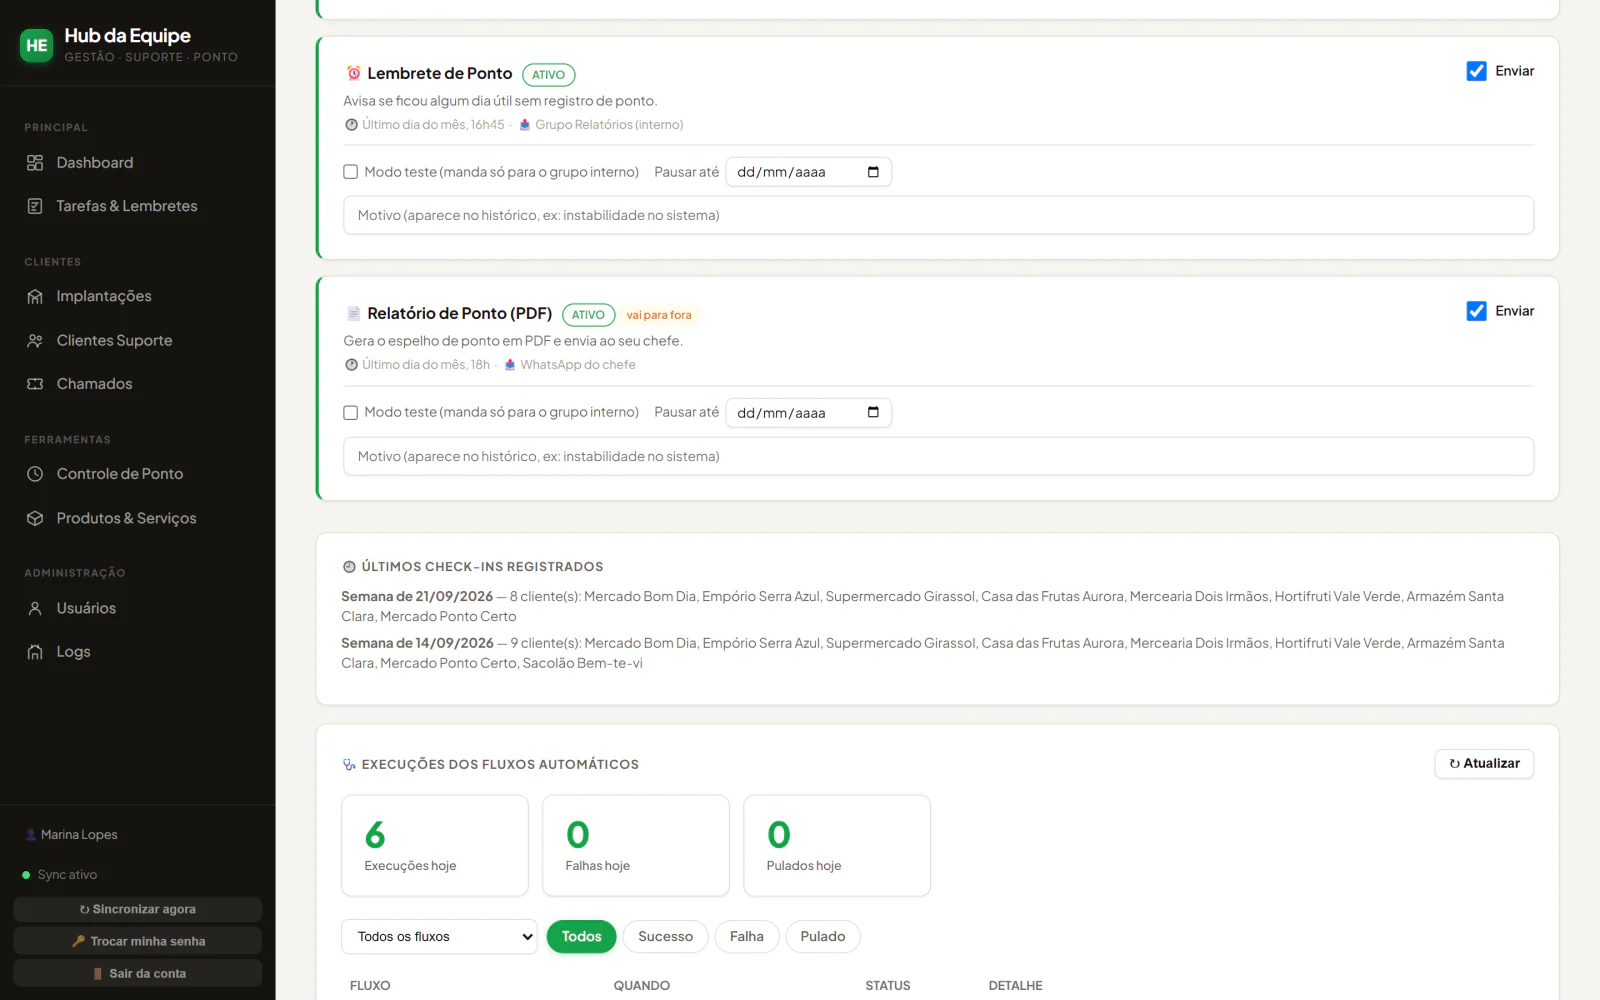Click the Implantações building icon
This screenshot has width=1600, height=1000.
tap(35, 296)
